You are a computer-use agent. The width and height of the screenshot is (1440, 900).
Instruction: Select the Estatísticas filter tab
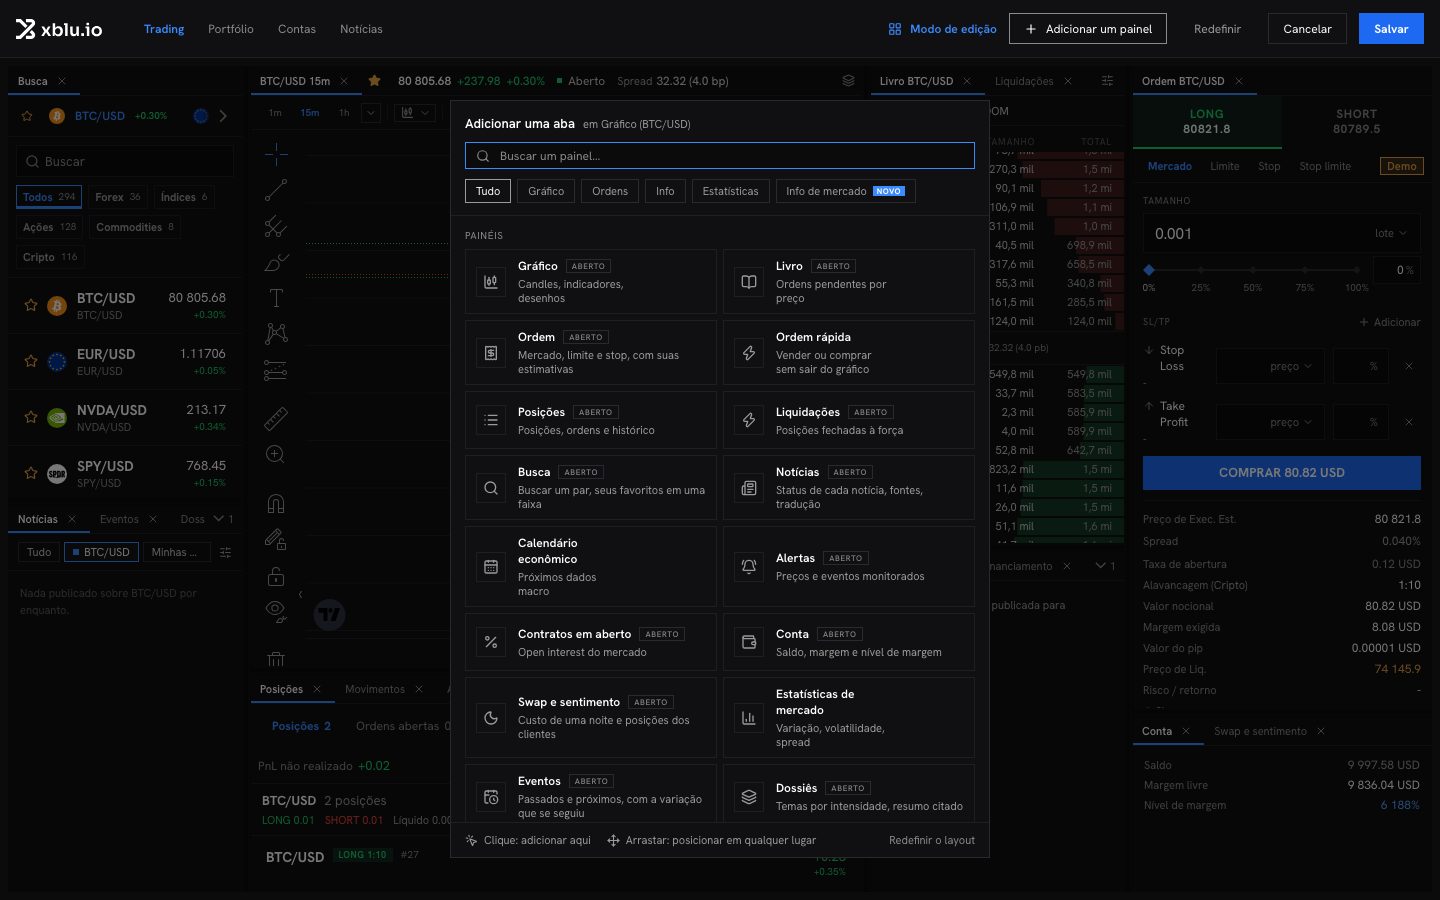[x=730, y=191]
